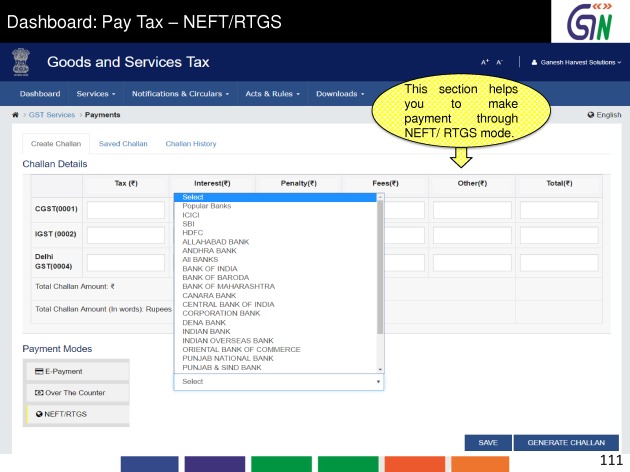Click the GSTN logo at top right
The height and width of the screenshot is (472, 630).
[589, 21]
